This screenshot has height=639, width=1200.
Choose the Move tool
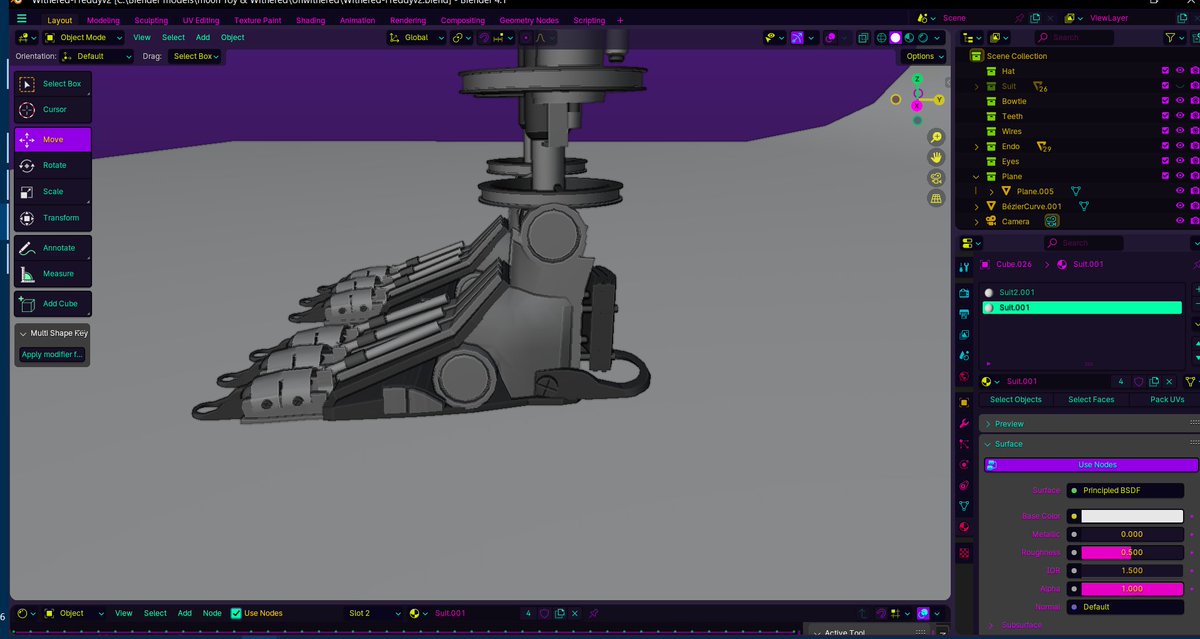53,140
